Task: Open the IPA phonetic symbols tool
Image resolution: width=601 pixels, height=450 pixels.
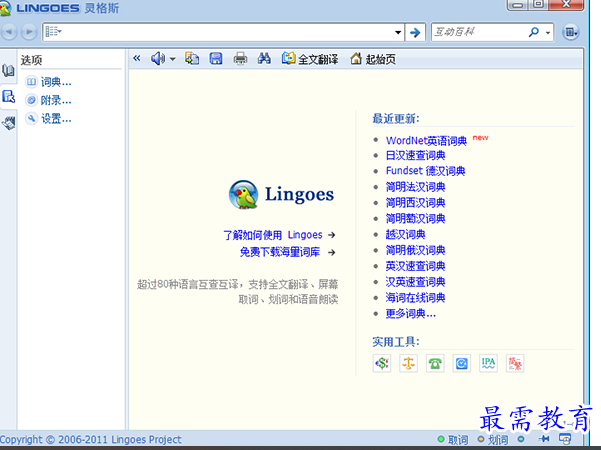Action: [x=488, y=363]
